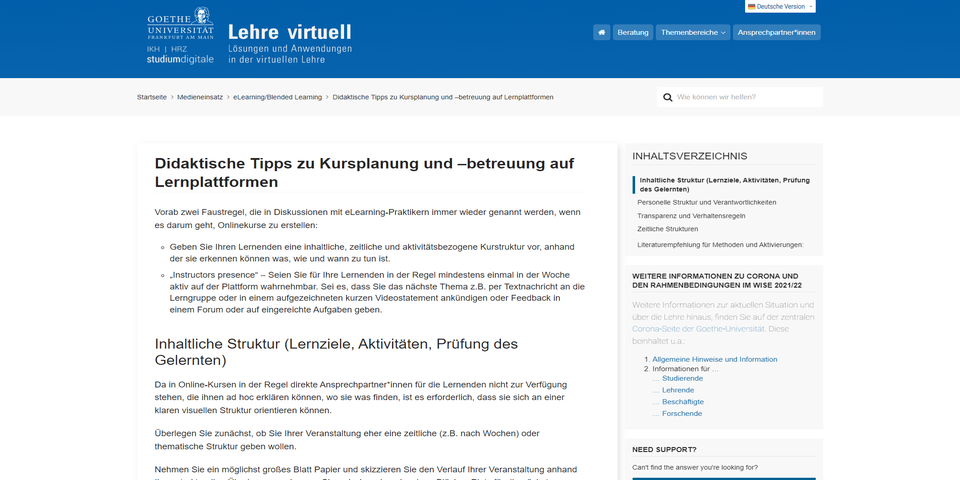This screenshot has width=960, height=480.
Task: Open the Forschende link
Action: tap(681, 413)
